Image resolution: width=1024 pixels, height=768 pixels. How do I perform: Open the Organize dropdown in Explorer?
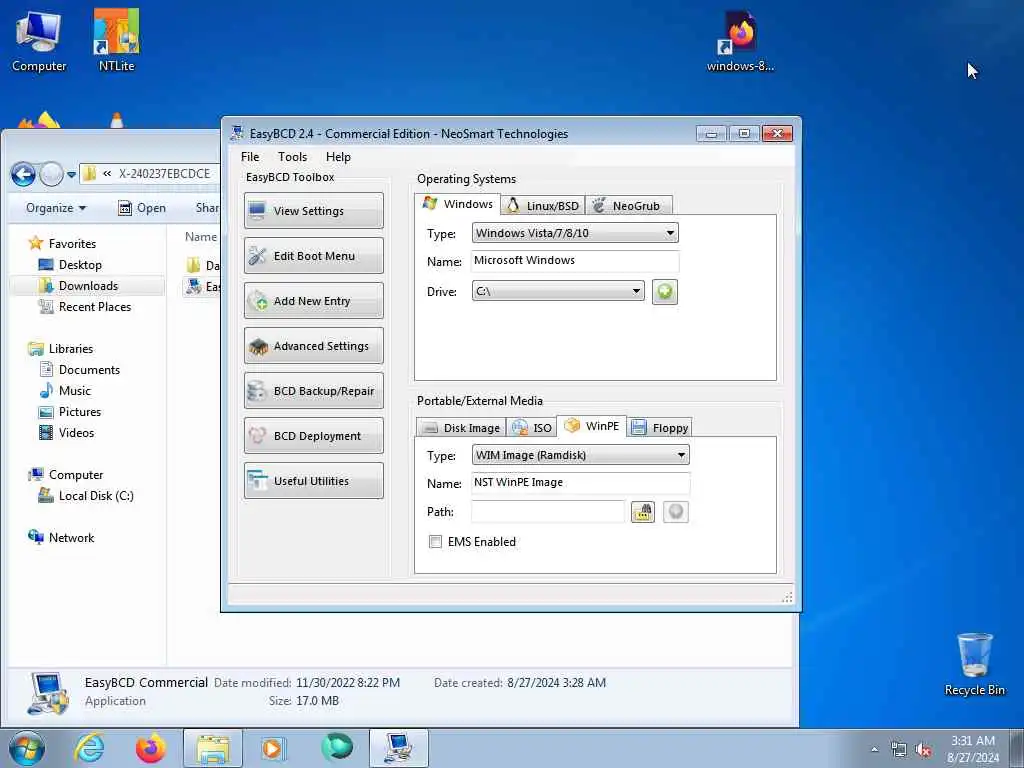coord(56,208)
